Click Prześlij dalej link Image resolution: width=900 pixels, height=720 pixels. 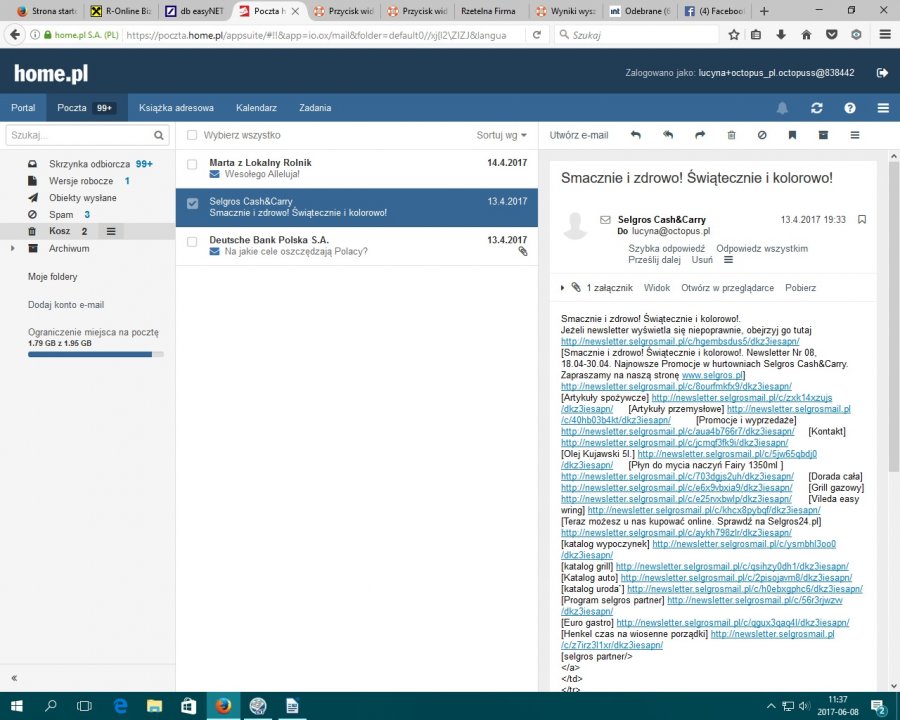[654, 260]
